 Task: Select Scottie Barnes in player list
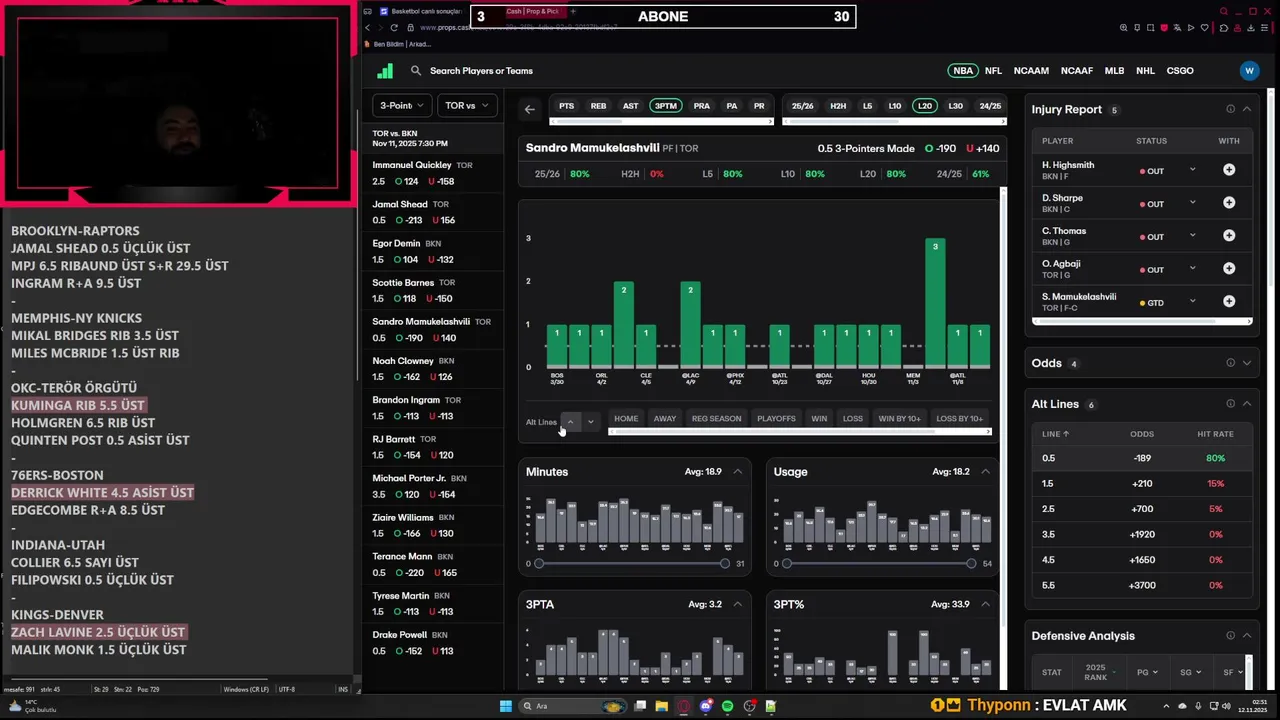[x=433, y=290]
